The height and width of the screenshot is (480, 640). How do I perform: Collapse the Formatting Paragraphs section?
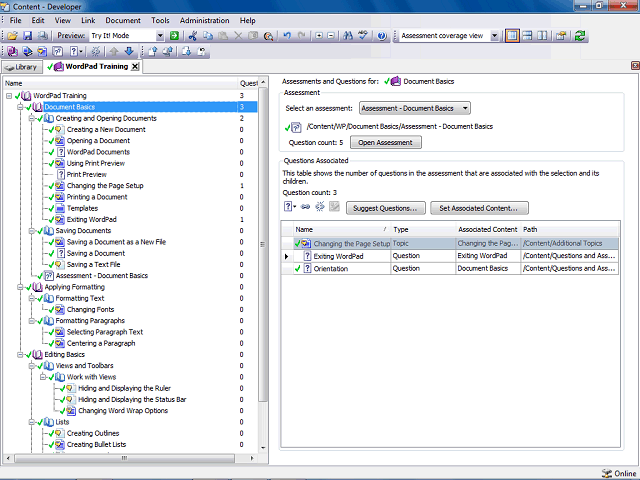click(31, 321)
